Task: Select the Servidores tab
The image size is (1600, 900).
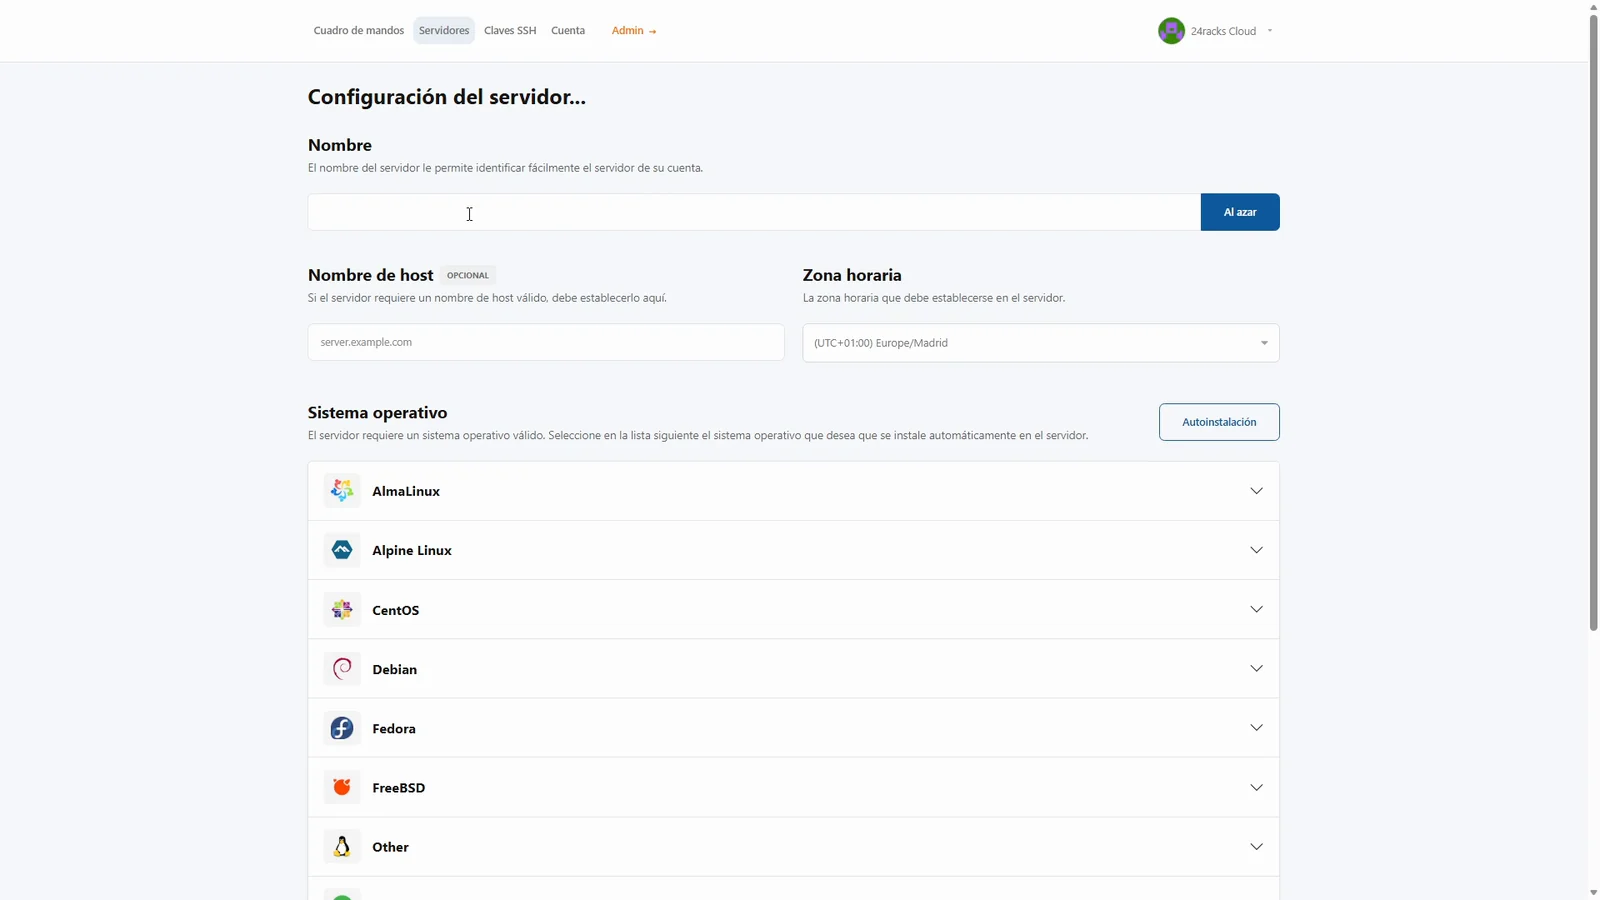Action: [x=444, y=31]
